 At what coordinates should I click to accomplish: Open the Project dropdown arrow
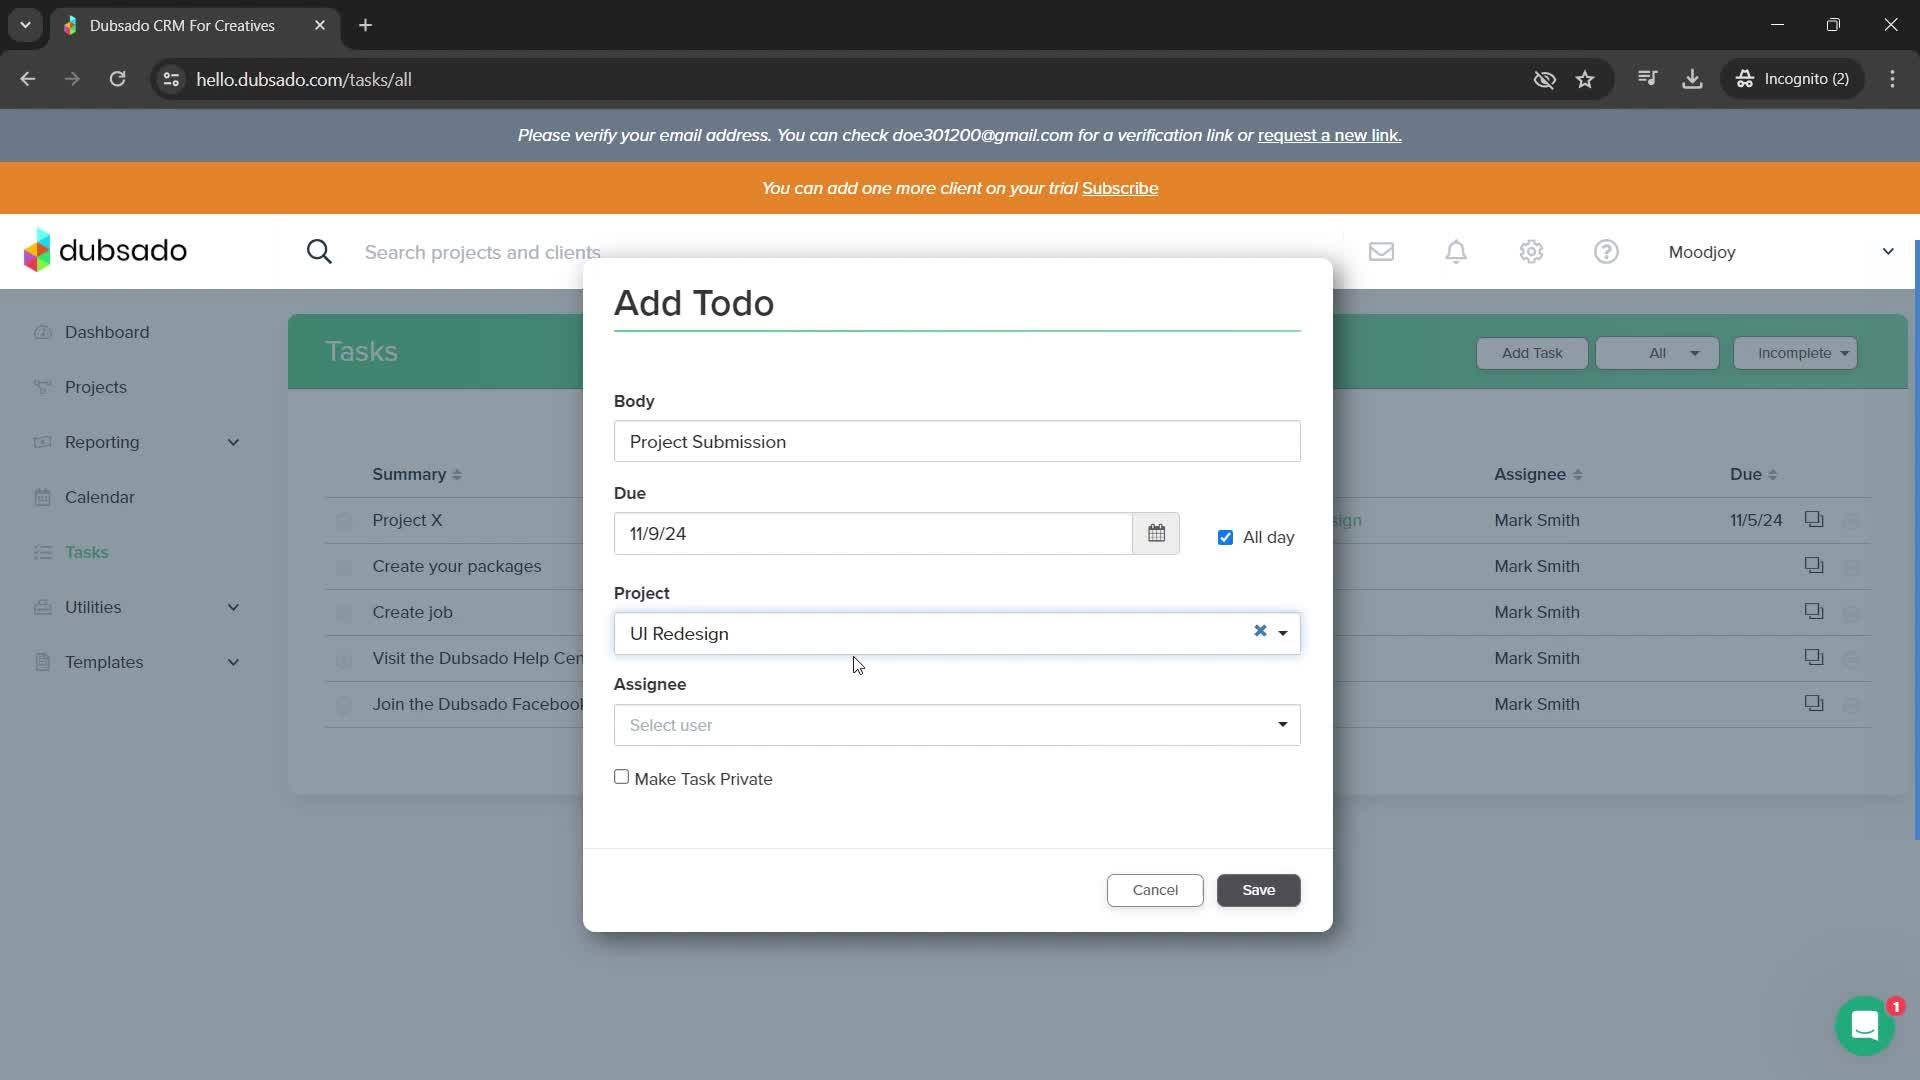click(1283, 634)
